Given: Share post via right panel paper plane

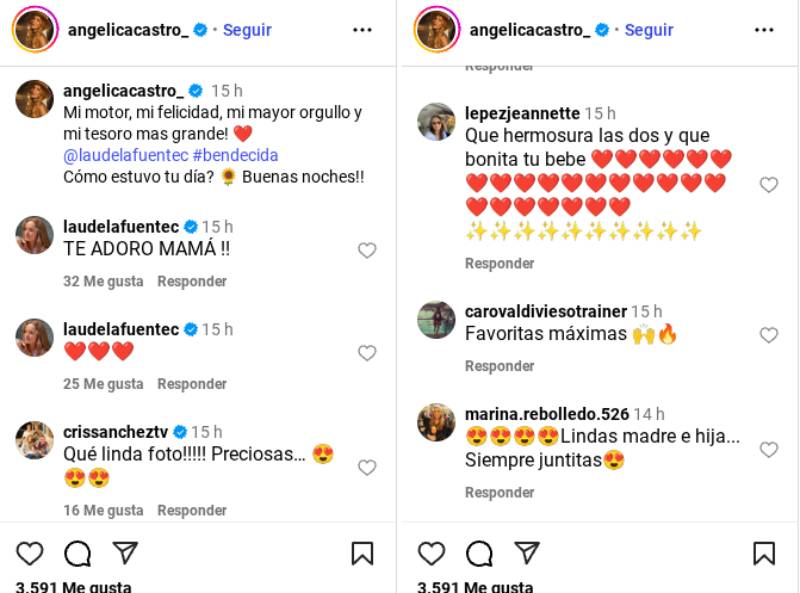Looking at the screenshot, I should click(527, 553).
